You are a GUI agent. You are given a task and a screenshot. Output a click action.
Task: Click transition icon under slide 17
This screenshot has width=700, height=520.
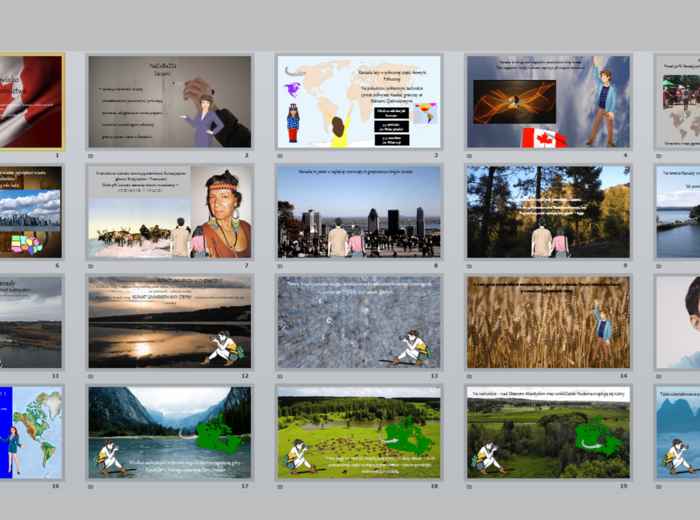coord(91,486)
